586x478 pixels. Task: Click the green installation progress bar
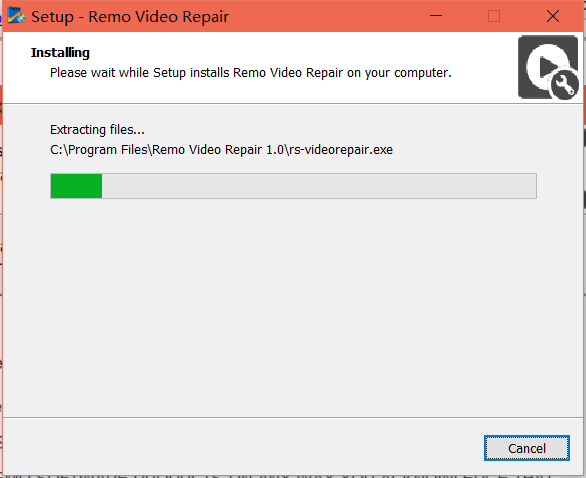coord(293,186)
